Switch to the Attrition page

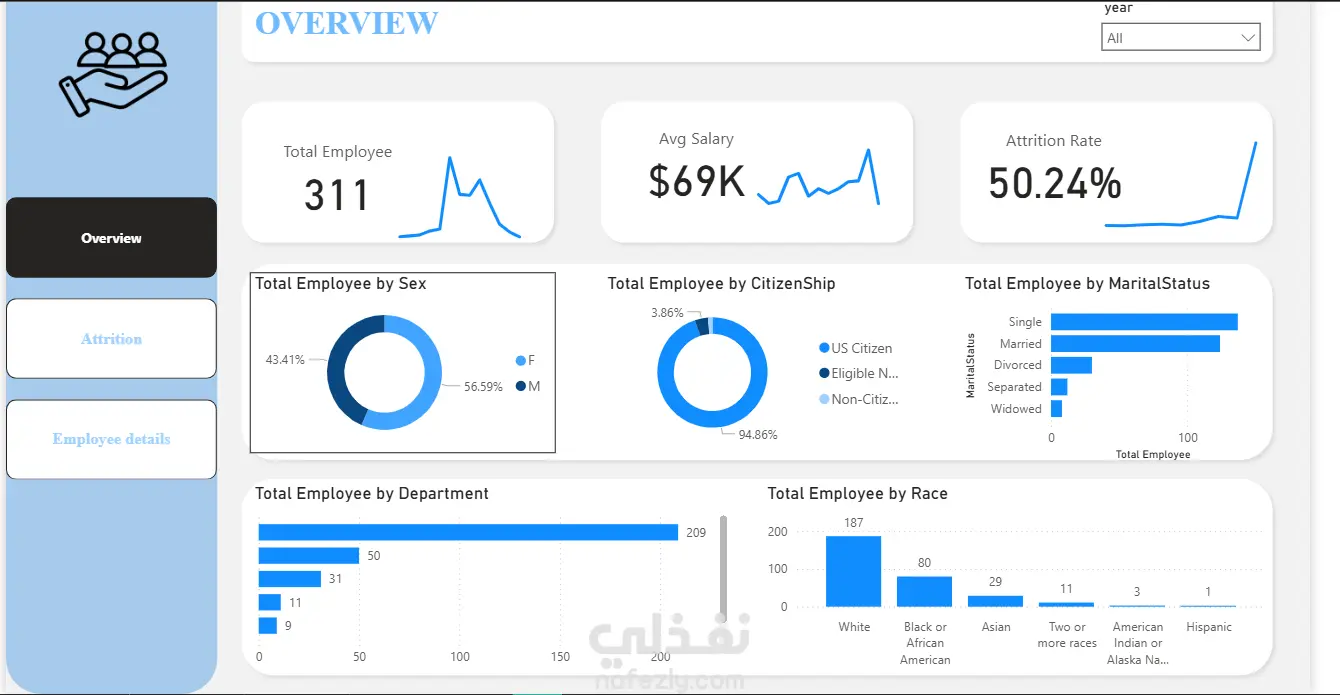pyautogui.click(x=111, y=339)
